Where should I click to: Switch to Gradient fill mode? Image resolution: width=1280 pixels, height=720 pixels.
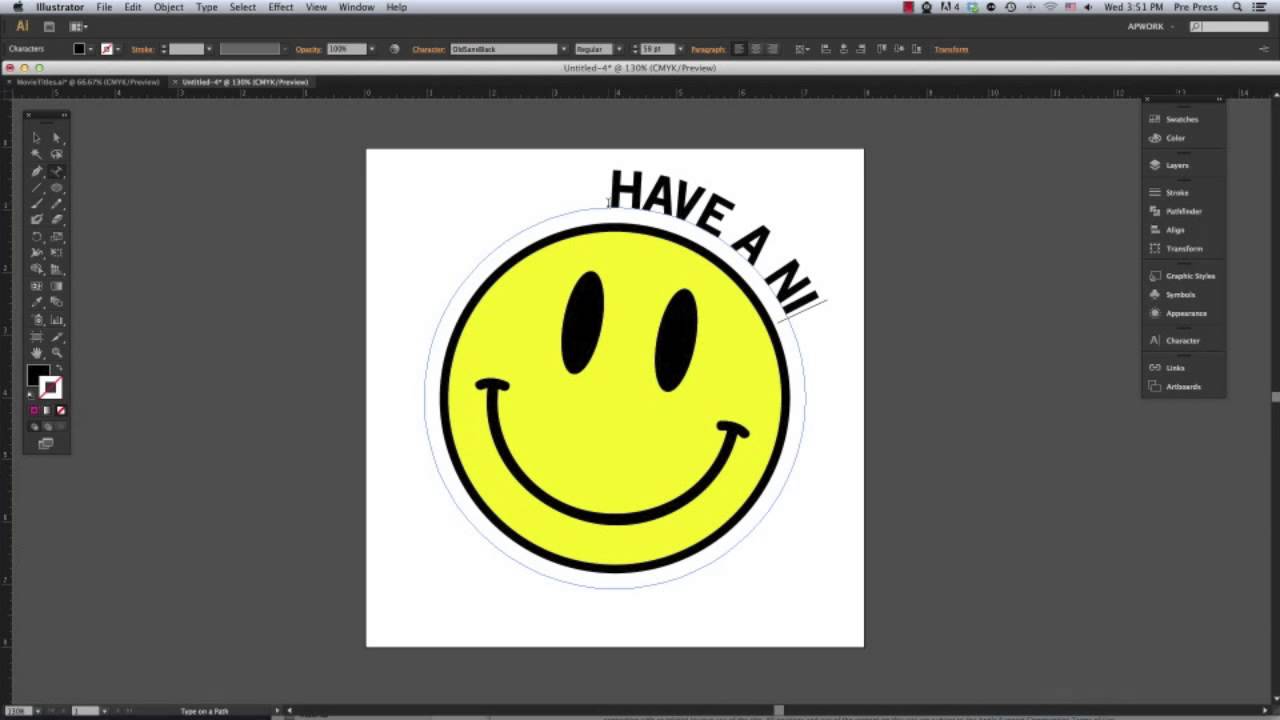tap(47, 410)
